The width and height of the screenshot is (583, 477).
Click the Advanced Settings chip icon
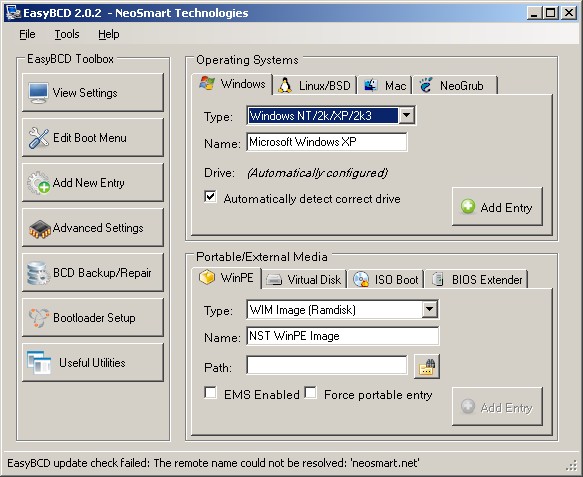(39, 229)
